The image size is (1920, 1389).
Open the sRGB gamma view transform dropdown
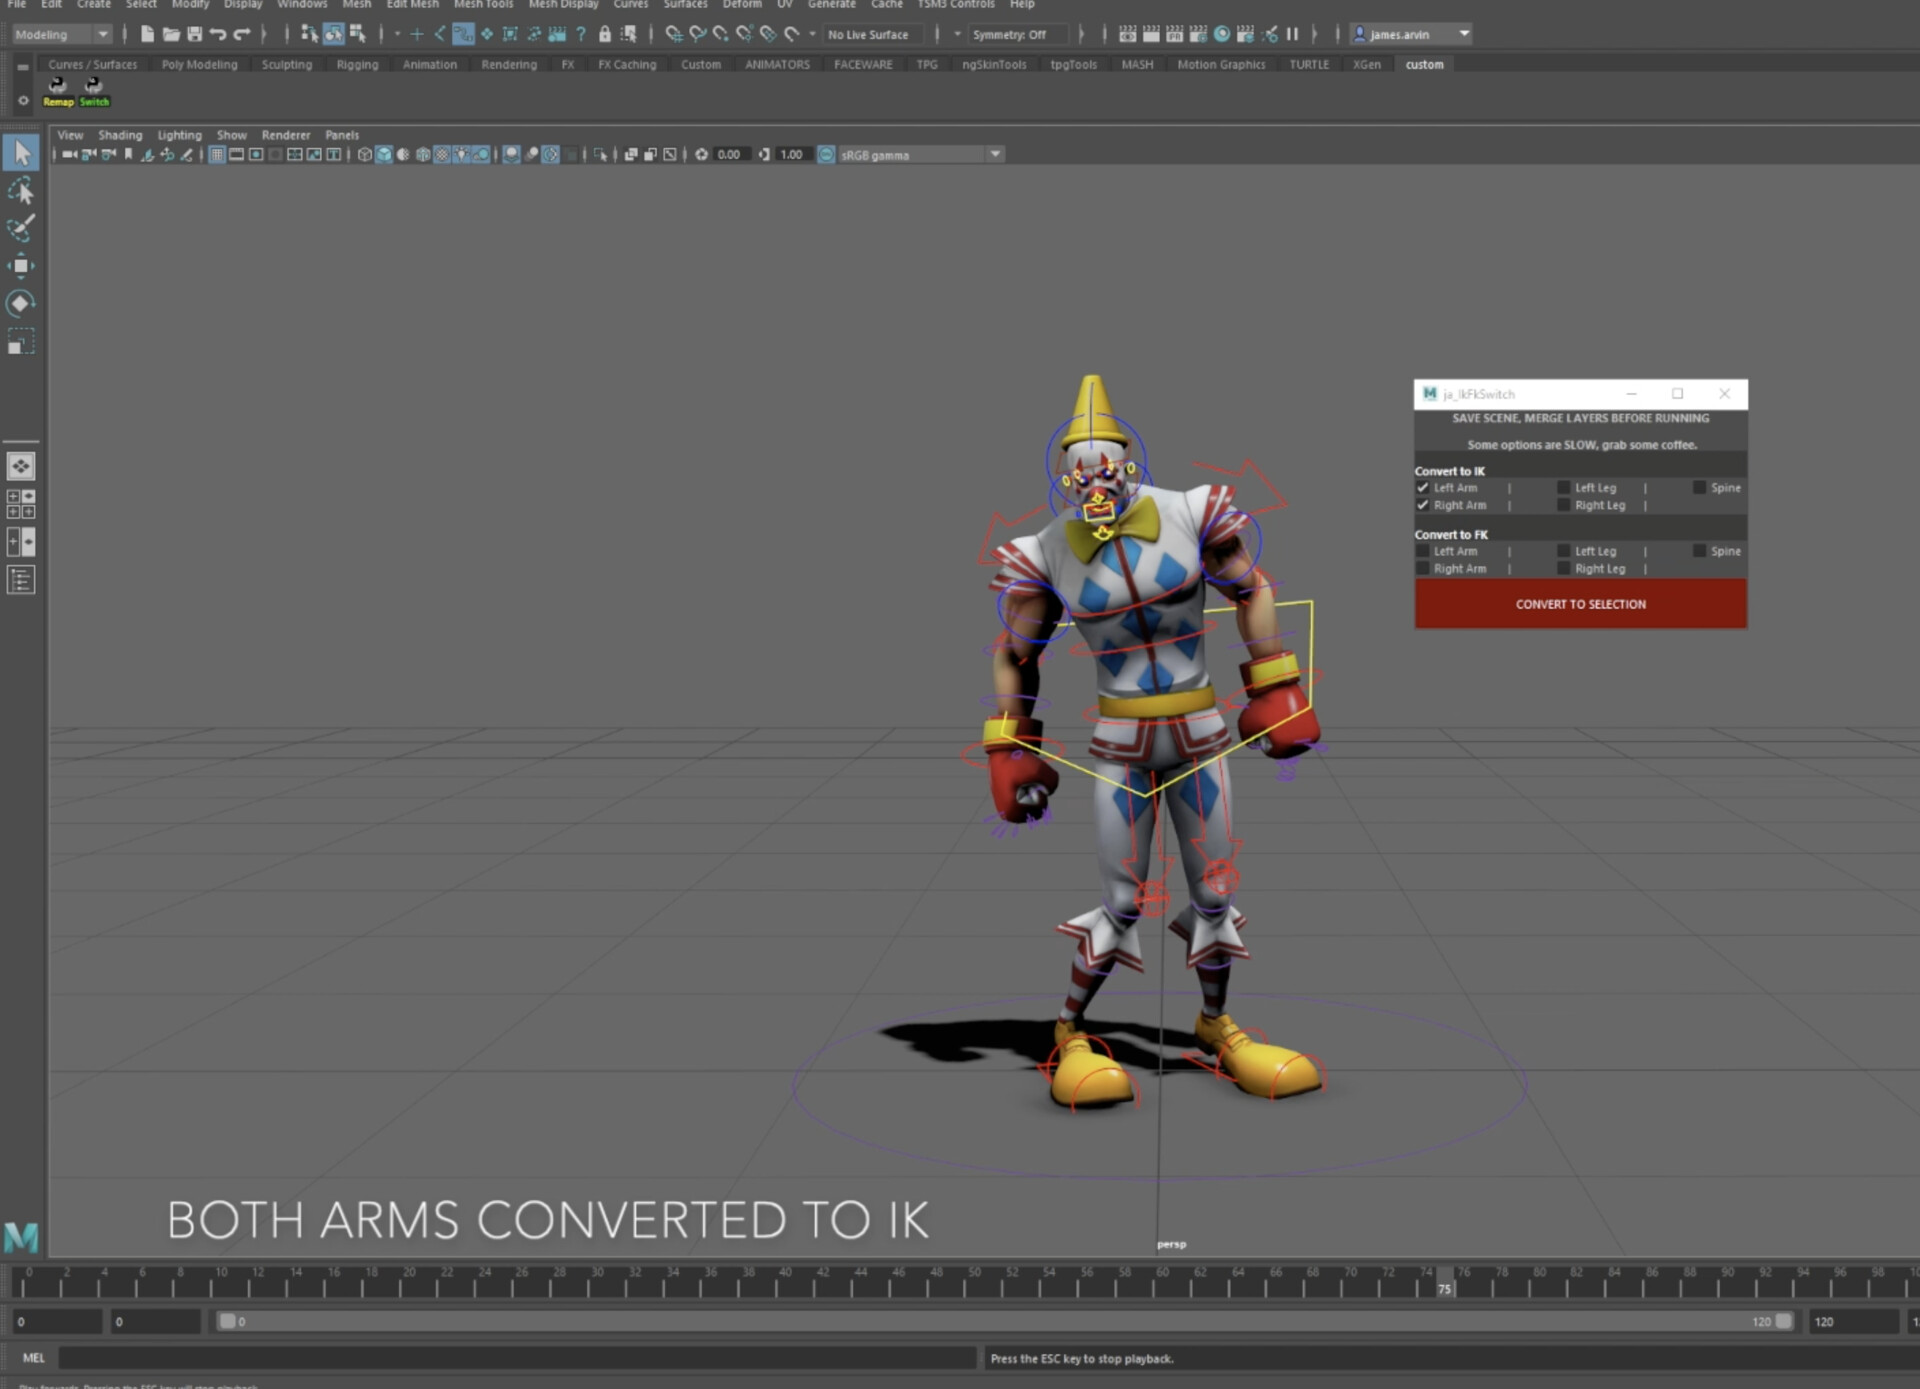pos(920,155)
